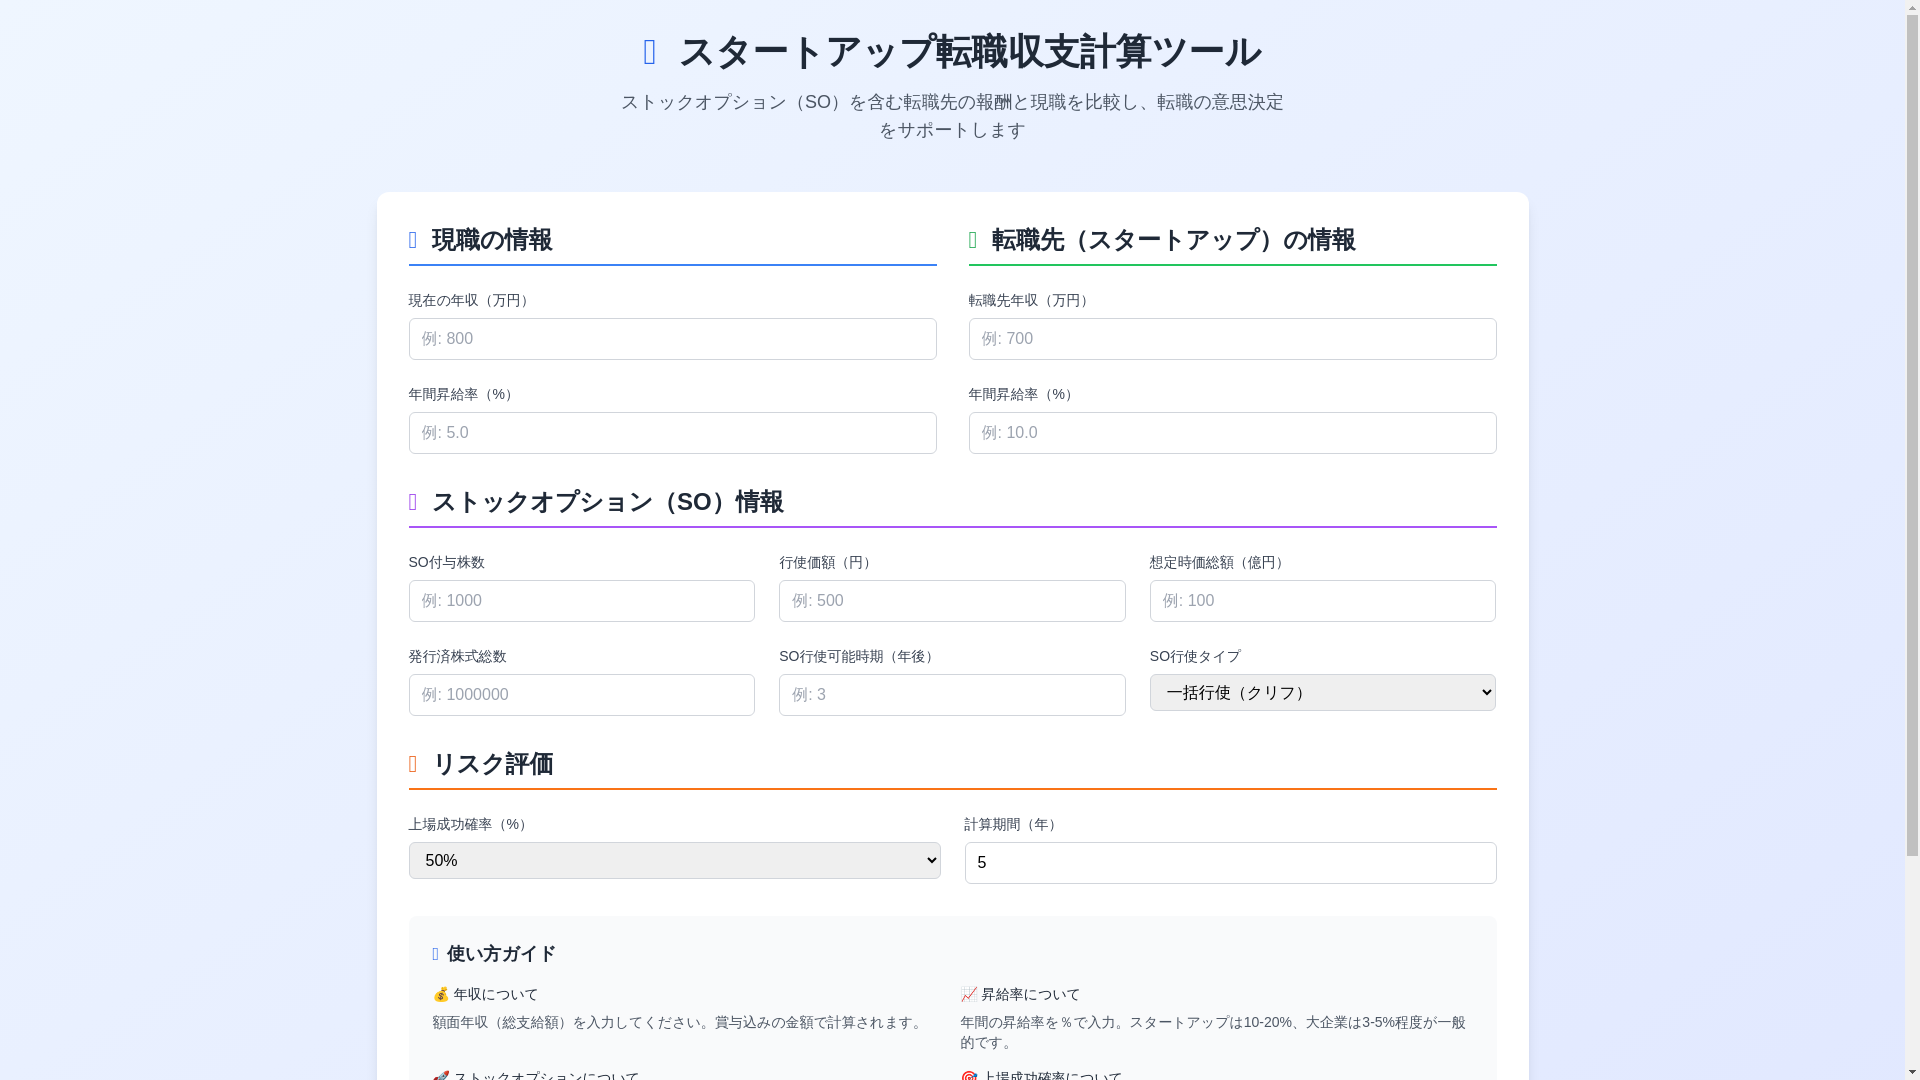The height and width of the screenshot is (1080, 1920).
Task: Click the 現在の年収（万円） label
Action: pos(471,300)
